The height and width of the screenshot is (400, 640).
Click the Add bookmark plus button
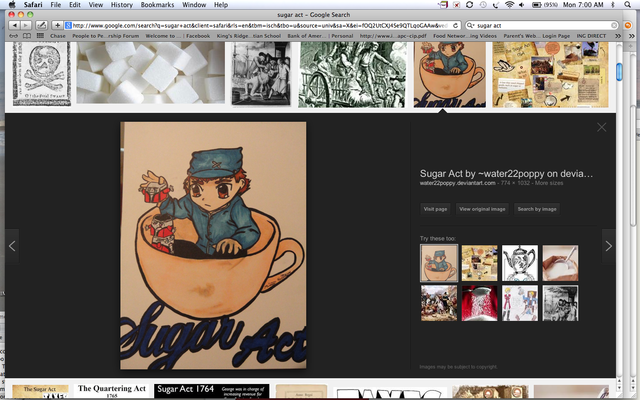tap(57, 25)
